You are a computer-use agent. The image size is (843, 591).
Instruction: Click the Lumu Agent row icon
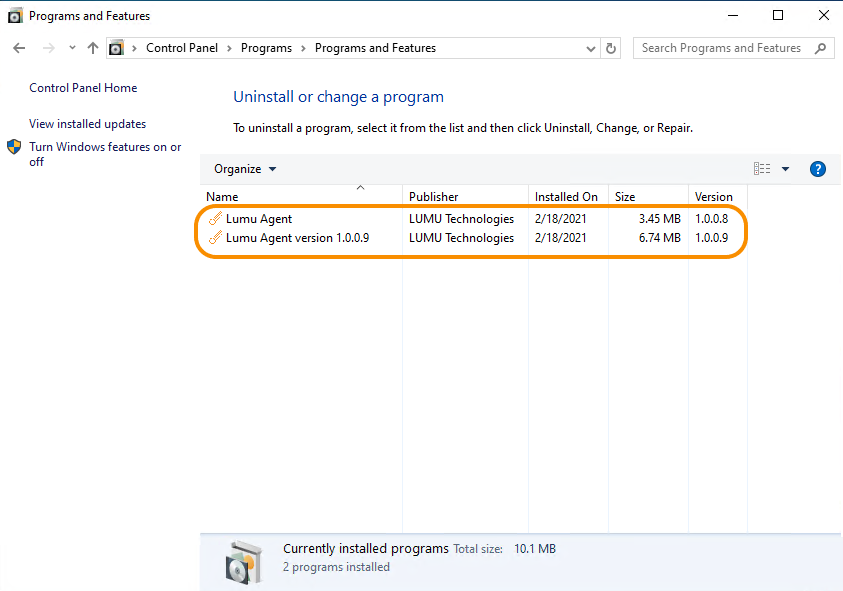pyautogui.click(x=215, y=218)
